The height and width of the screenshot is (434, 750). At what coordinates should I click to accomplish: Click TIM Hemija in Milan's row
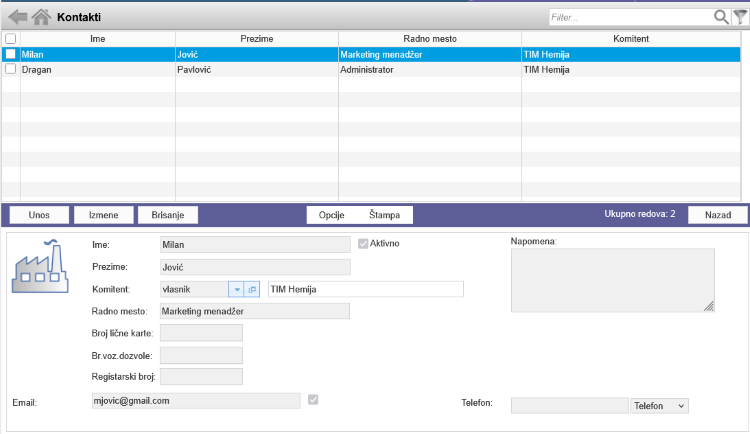[631, 55]
